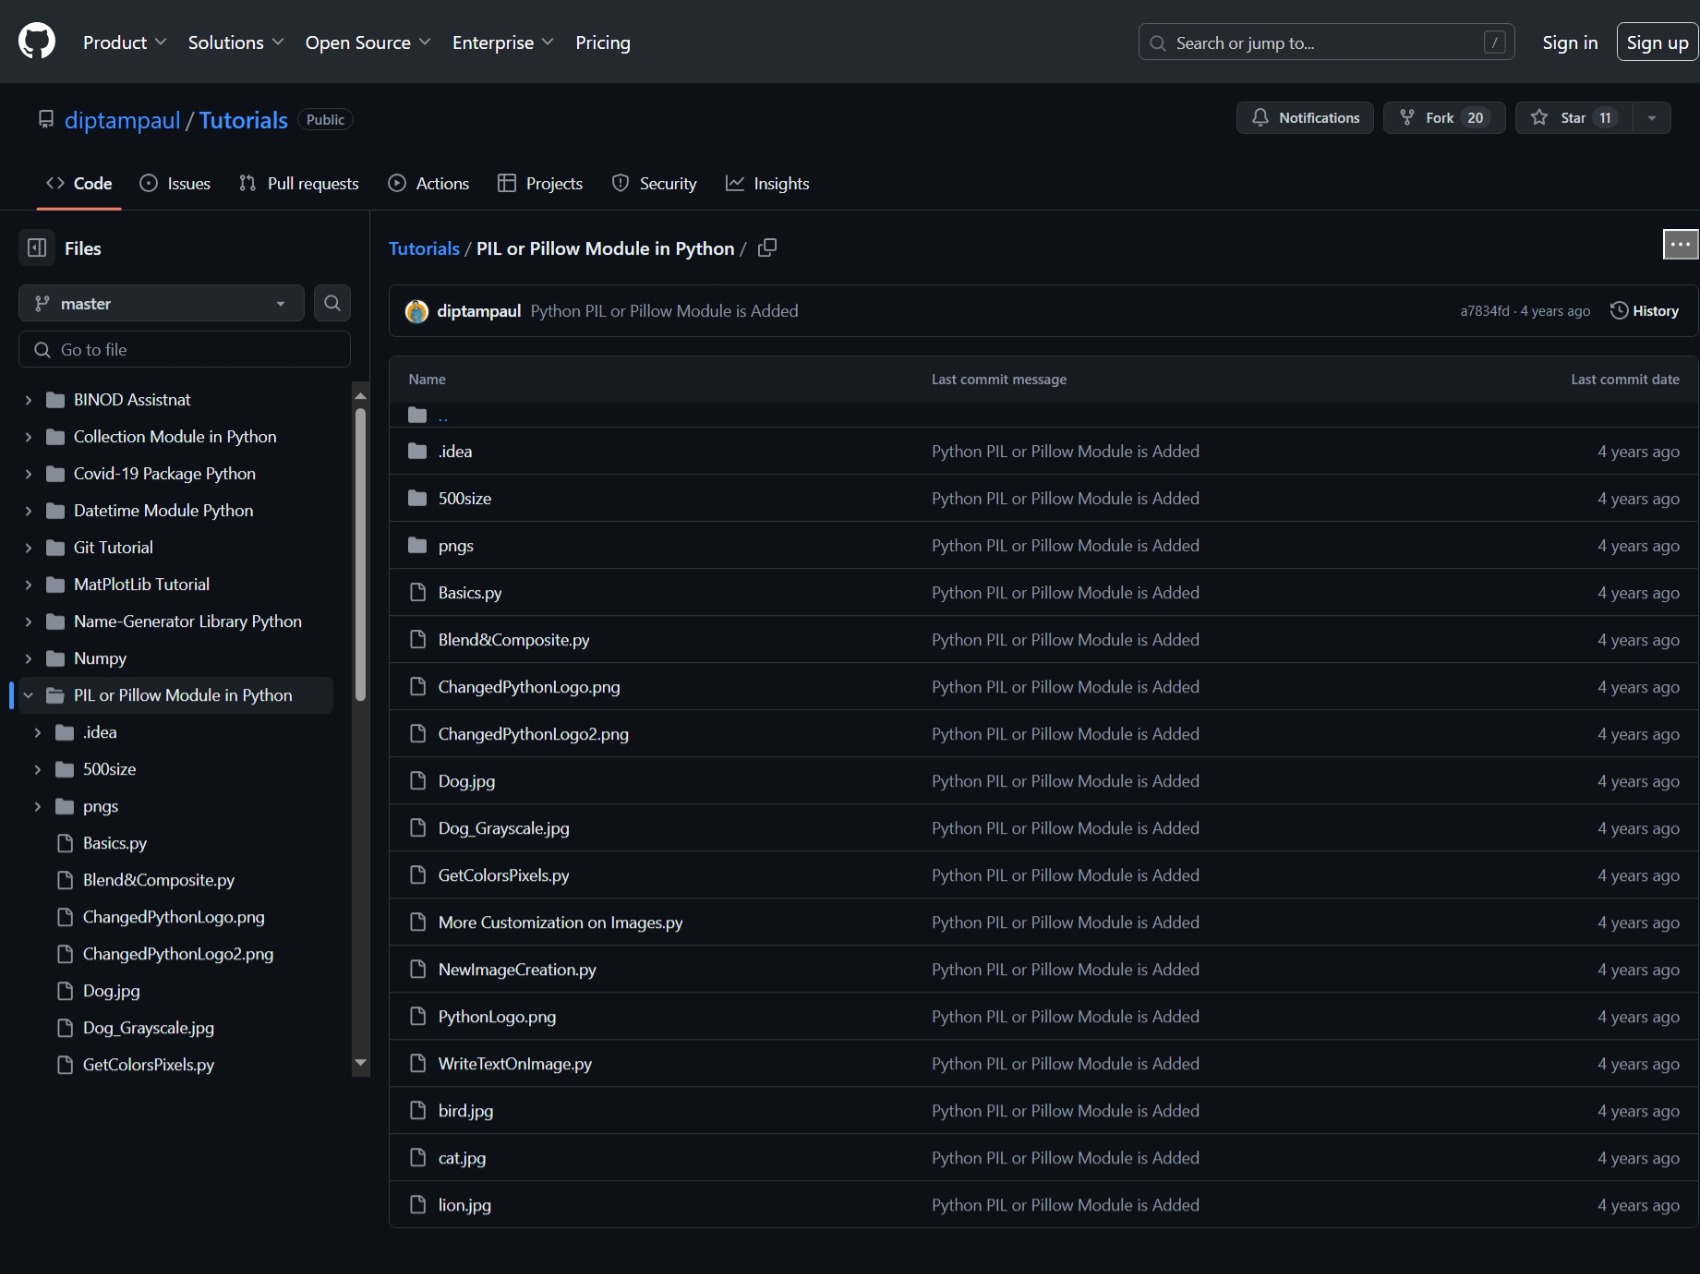The image size is (1700, 1274).
Task: Open the .idea folder icon in table
Action: [417, 451]
